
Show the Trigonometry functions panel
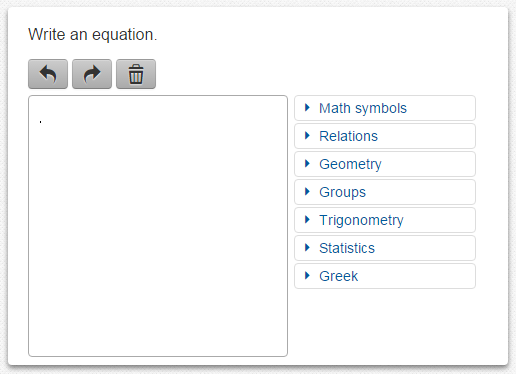pos(361,220)
